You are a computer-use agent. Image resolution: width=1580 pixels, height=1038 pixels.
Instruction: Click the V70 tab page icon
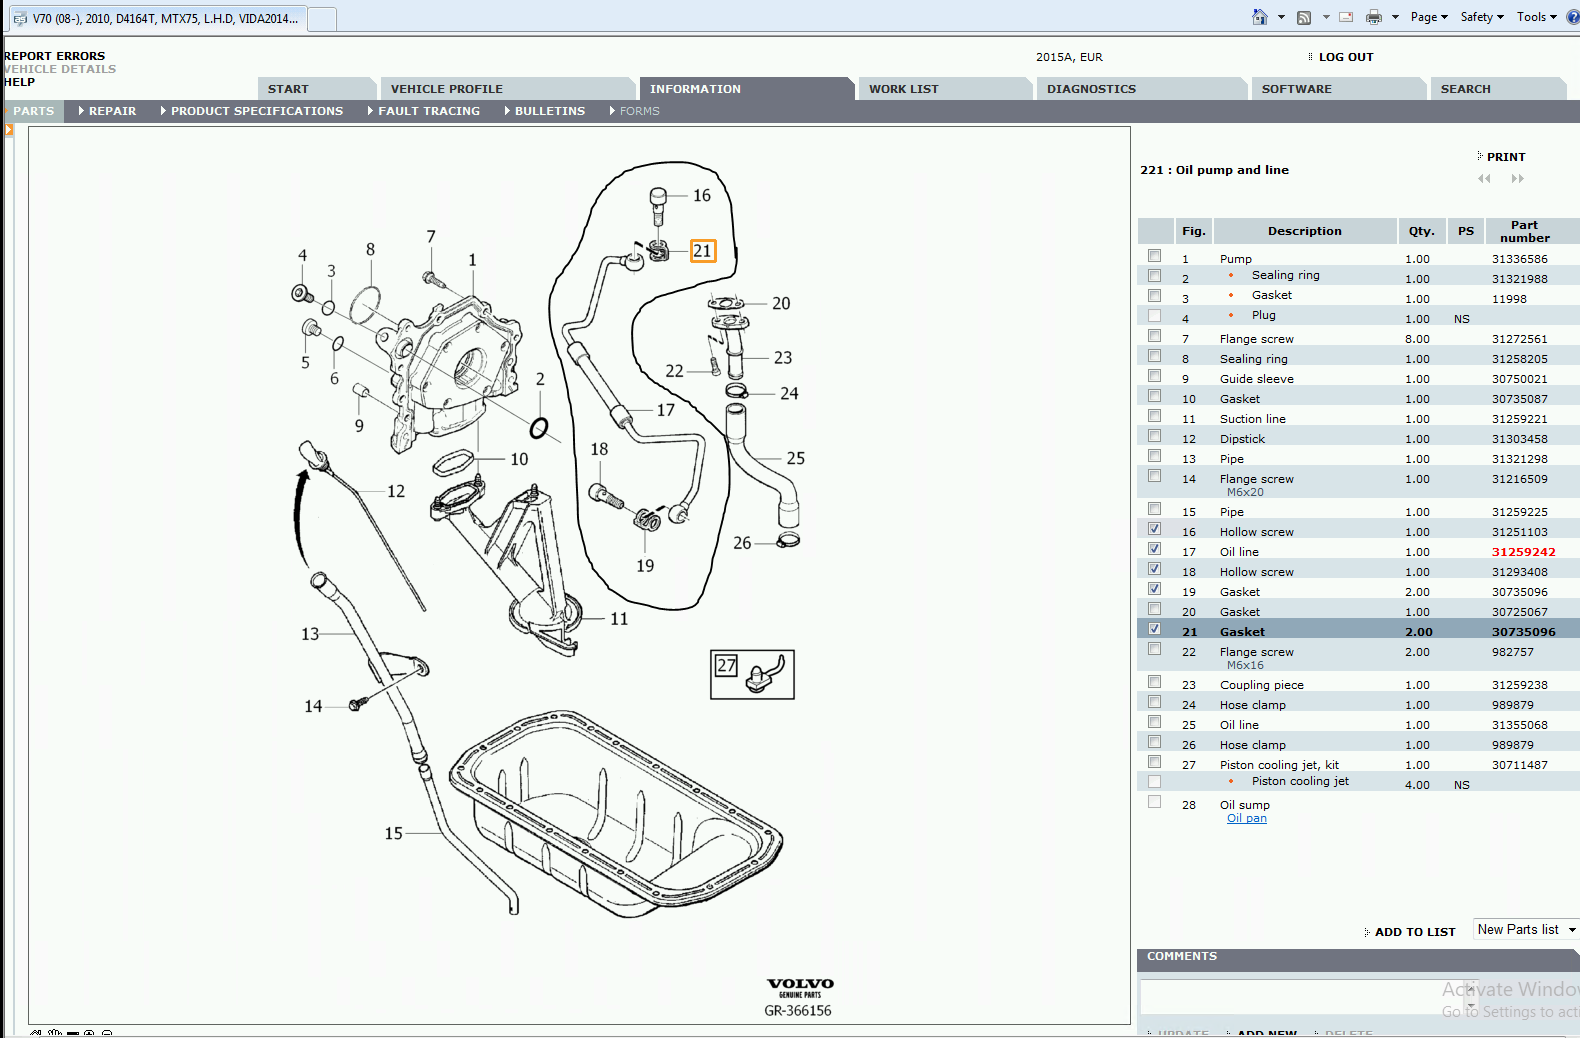click(x=20, y=18)
